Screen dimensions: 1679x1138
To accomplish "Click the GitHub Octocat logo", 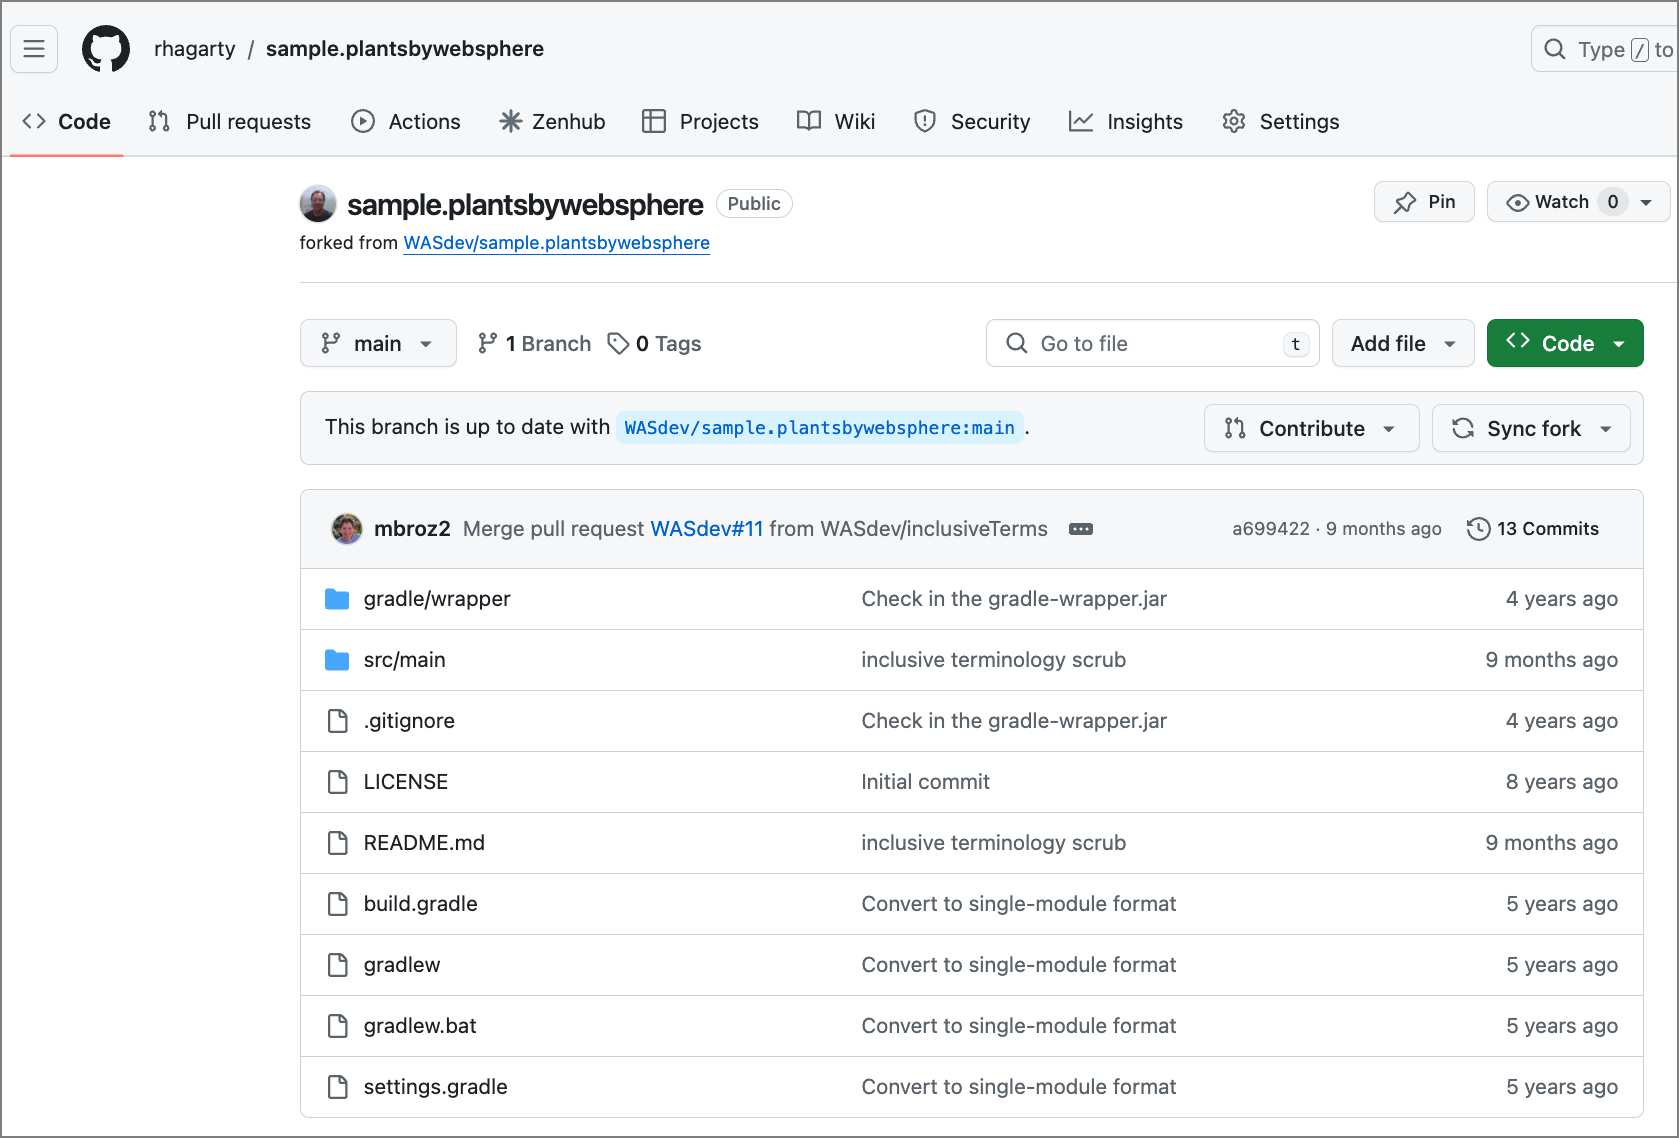I will (x=106, y=49).
